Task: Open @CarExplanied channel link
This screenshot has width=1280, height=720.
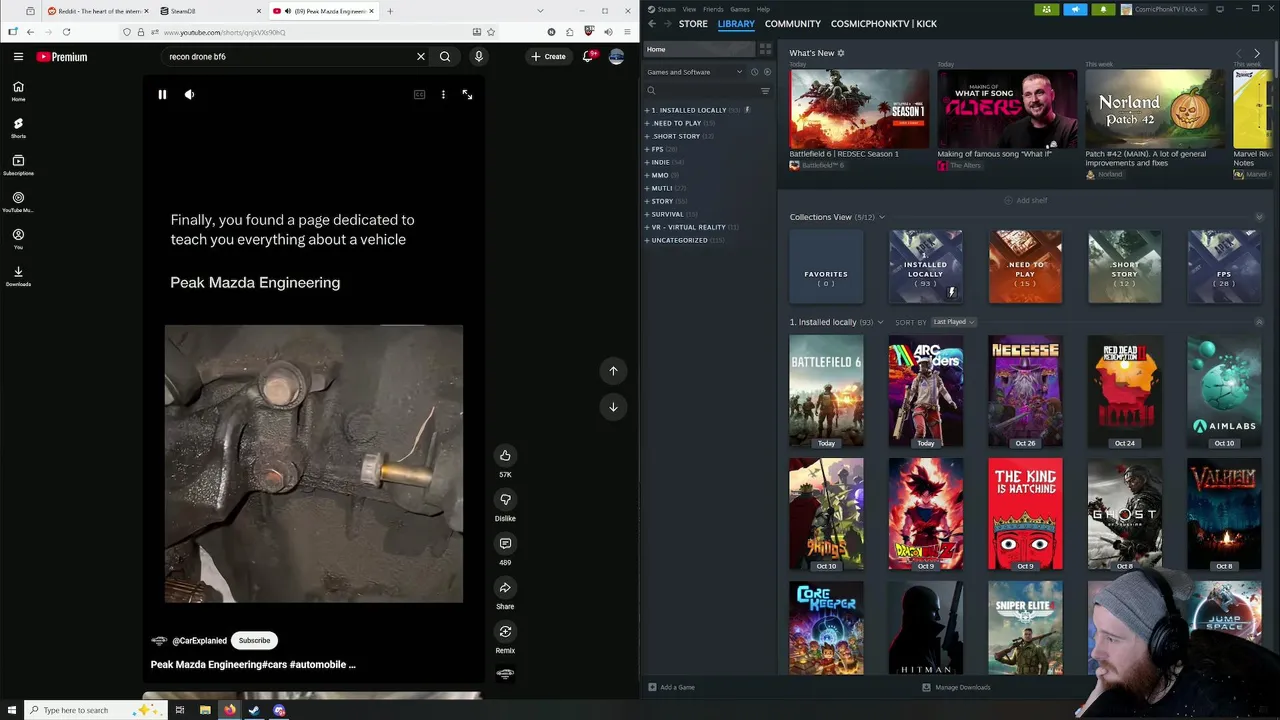Action: (x=199, y=640)
